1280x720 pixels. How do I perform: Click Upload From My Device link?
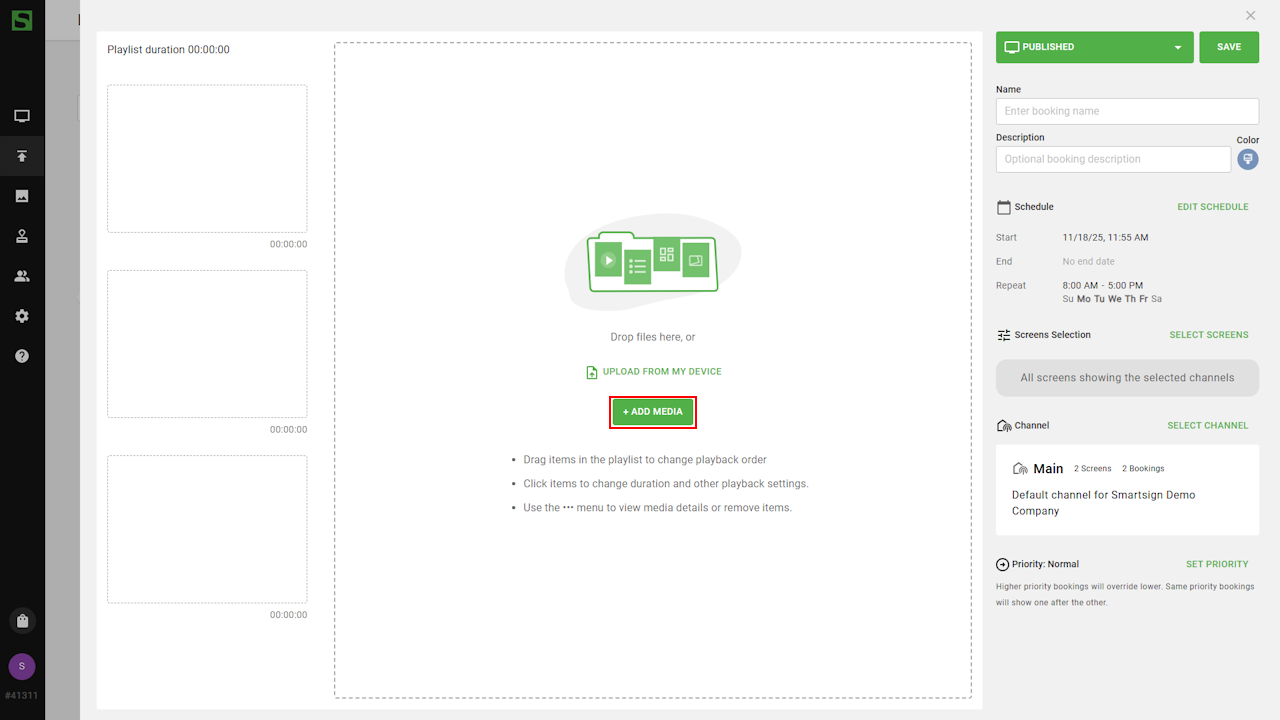pyautogui.click(x=654, y=372)
